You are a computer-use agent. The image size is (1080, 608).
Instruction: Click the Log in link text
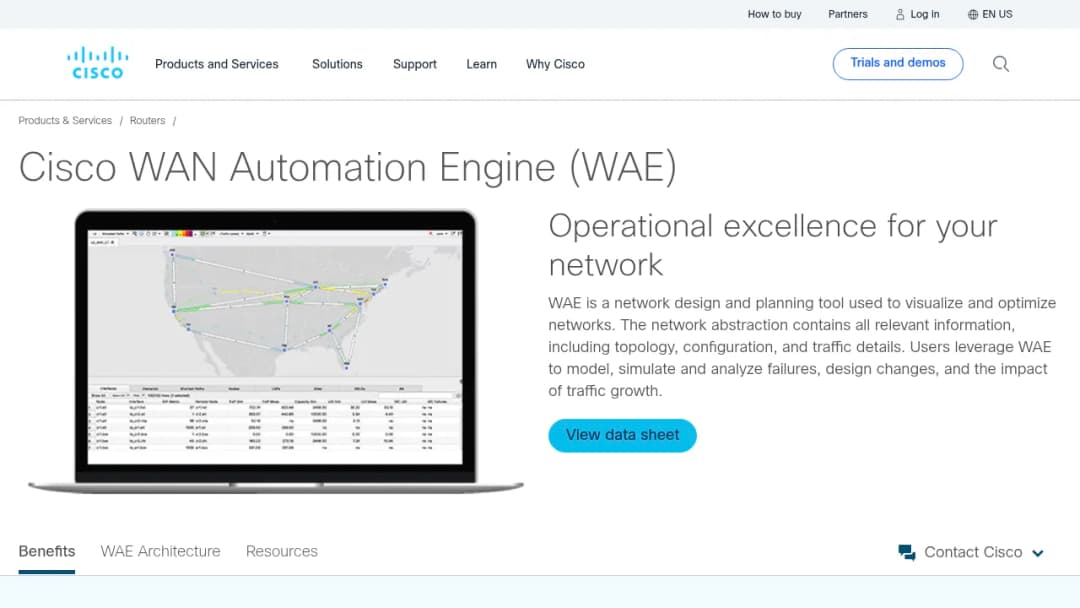(x=924, y=14)
